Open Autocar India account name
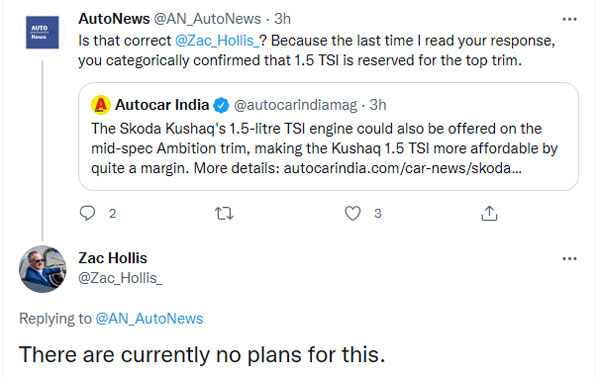The height and width of the screenshot is (378, 600). pos(162,105)
